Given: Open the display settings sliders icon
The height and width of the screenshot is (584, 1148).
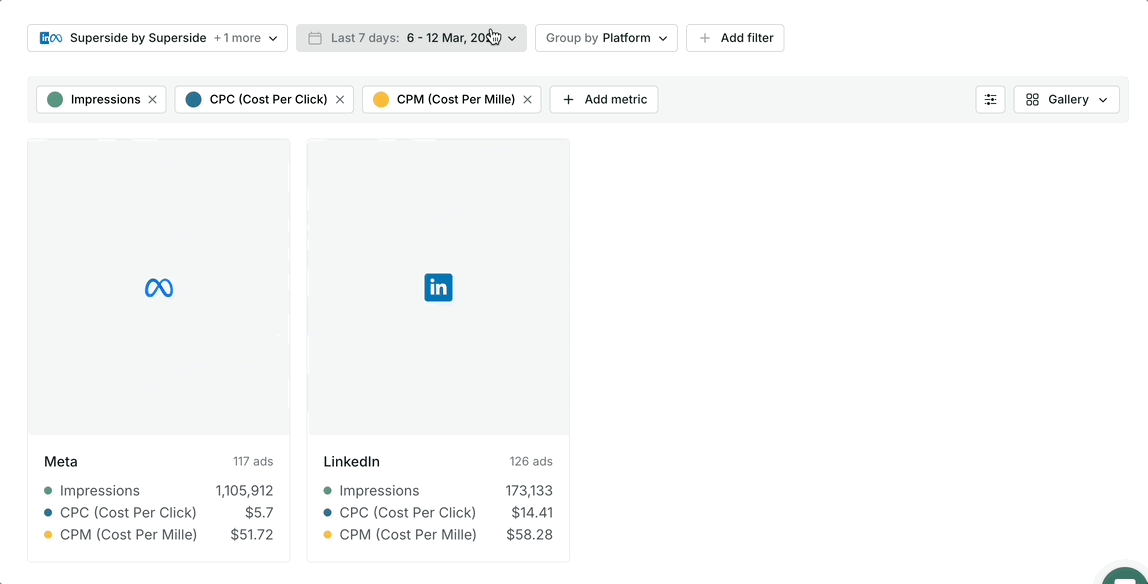Looking at the screenshot, I should [990, 100].
